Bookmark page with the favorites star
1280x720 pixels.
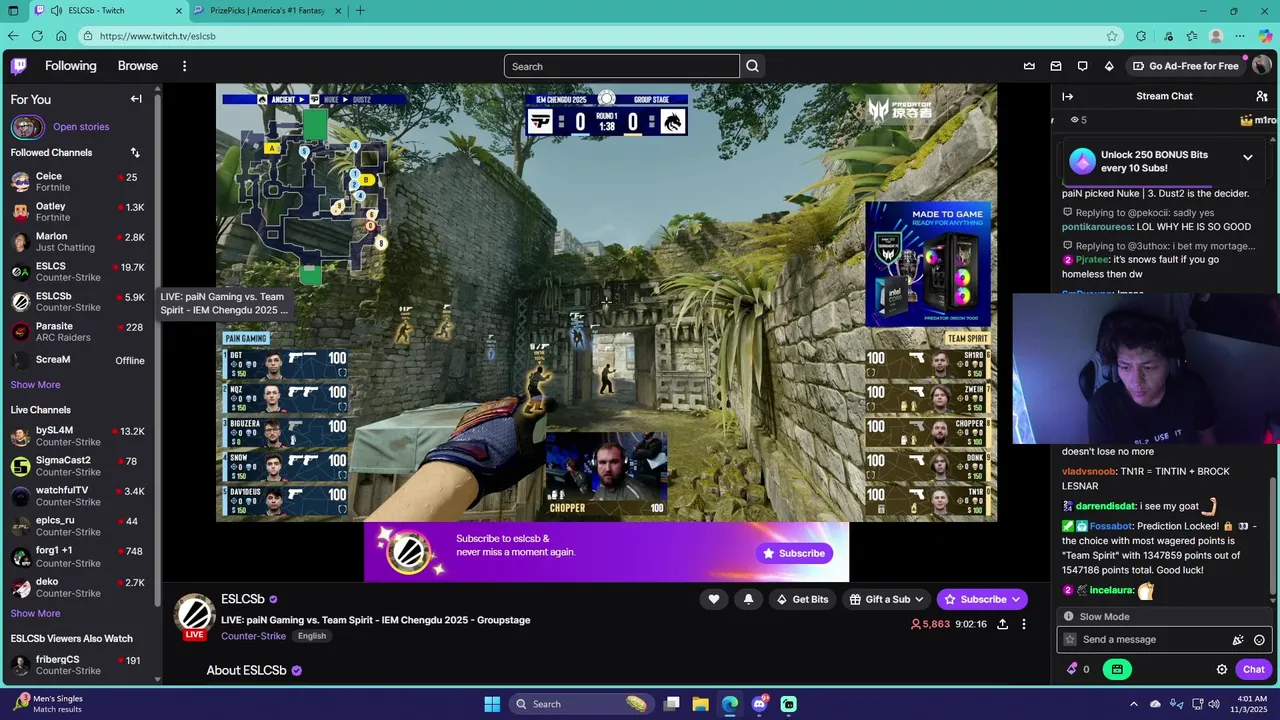click(1112, 36)
